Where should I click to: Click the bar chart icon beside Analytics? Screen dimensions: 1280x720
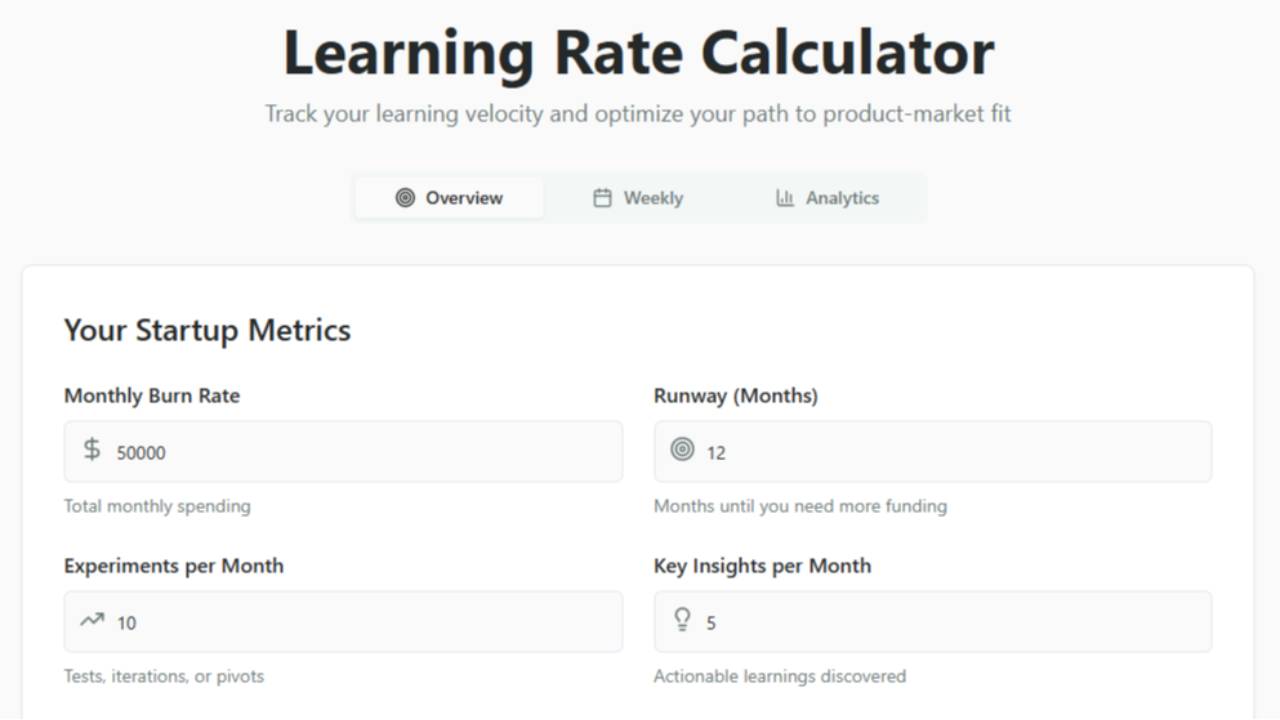click(x=785, y=198)
